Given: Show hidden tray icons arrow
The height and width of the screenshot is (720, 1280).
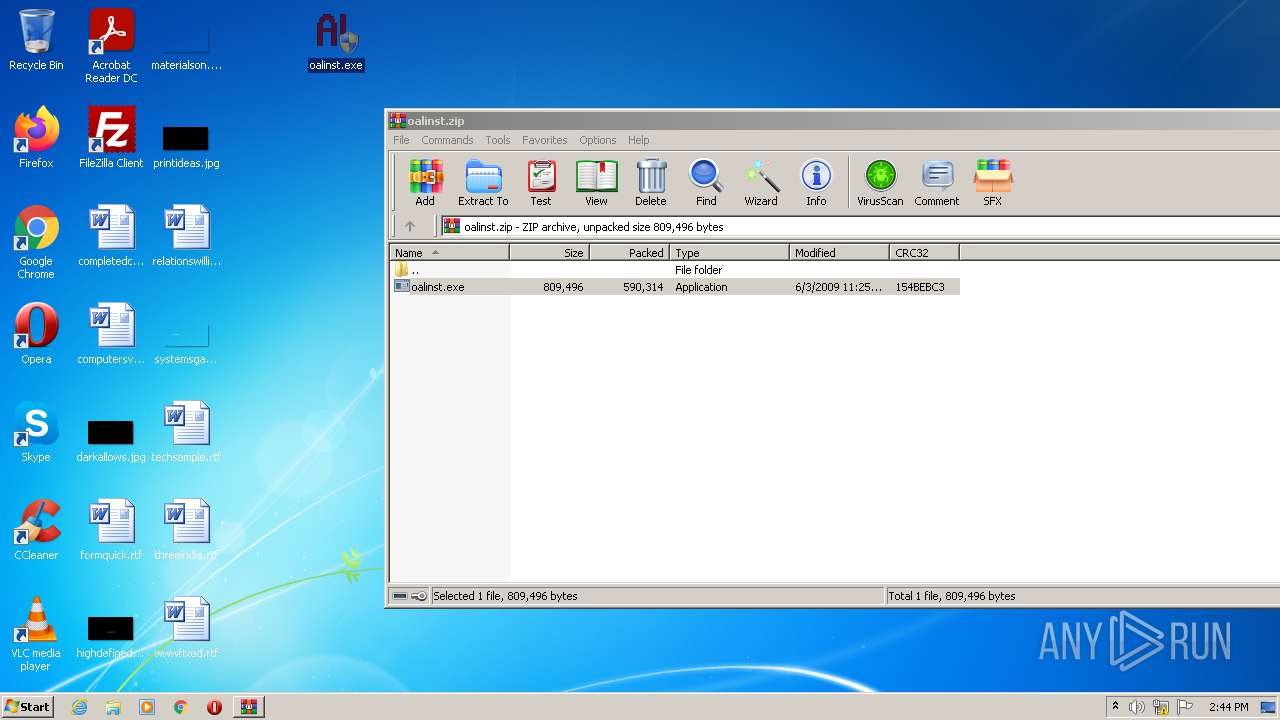Looking at the screenshot, I should tap(1115, 707).
